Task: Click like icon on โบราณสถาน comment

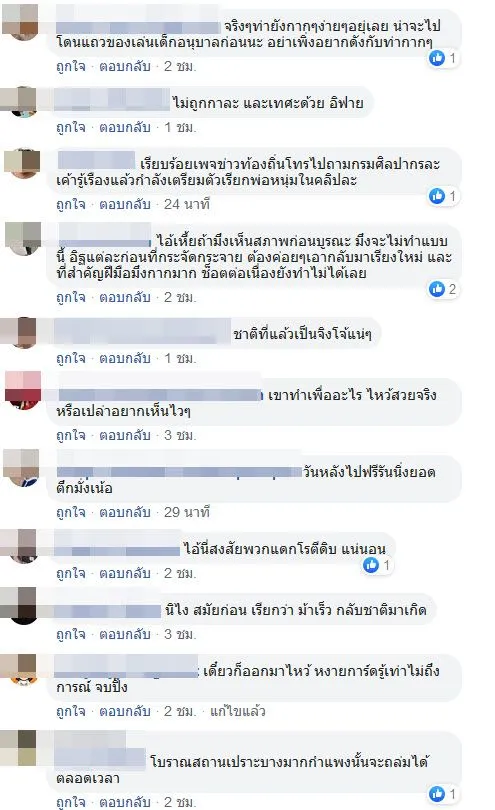Action: 437,793
